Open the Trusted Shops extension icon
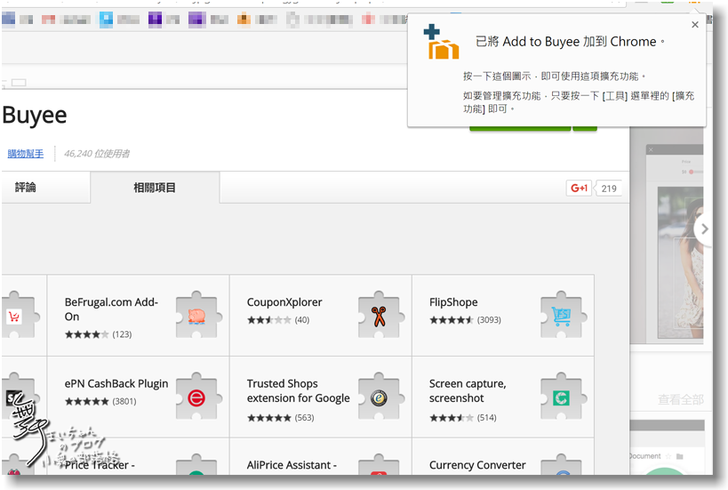 (x=378, y=397)
